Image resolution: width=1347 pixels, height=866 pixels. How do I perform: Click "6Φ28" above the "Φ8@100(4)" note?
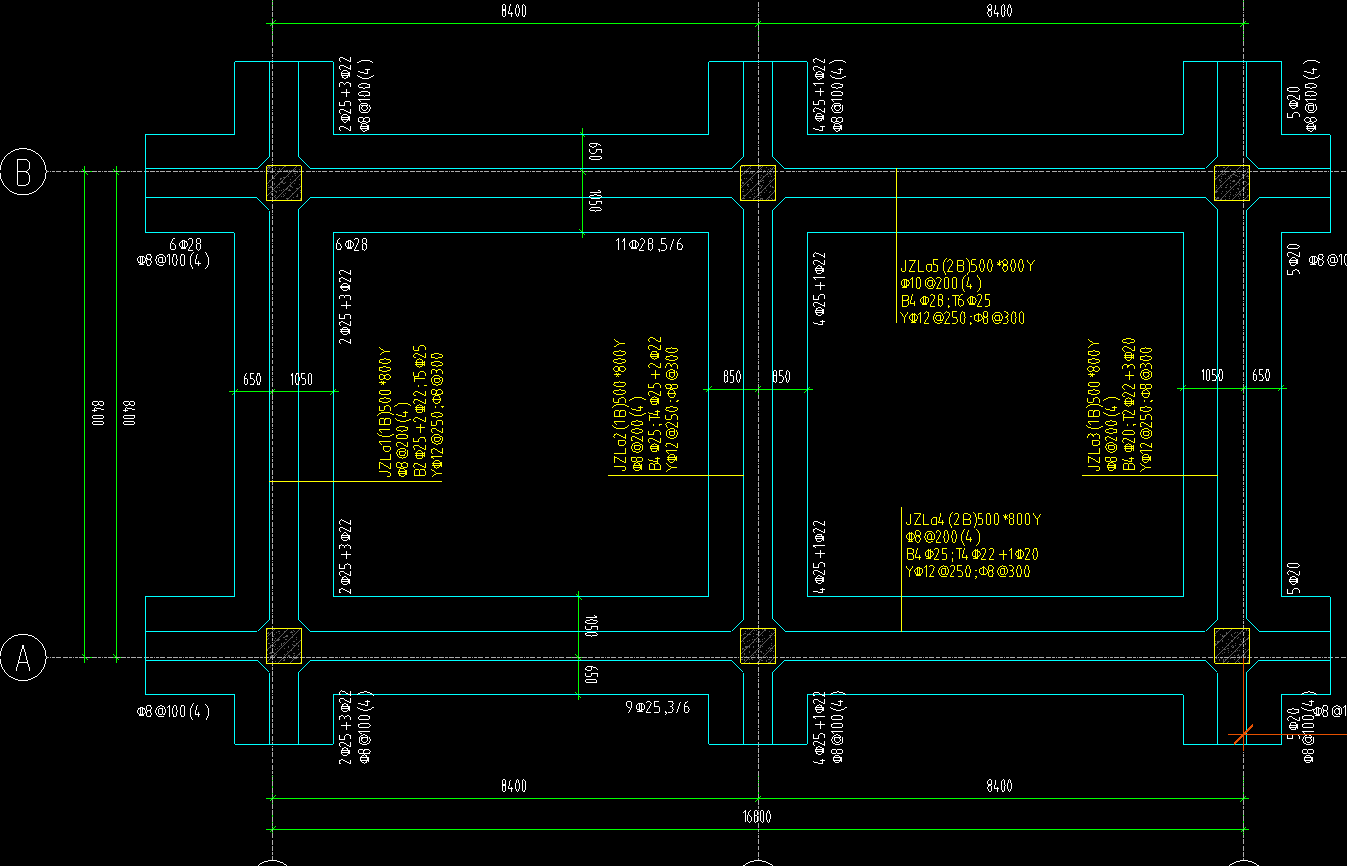[x=186, y=245]
